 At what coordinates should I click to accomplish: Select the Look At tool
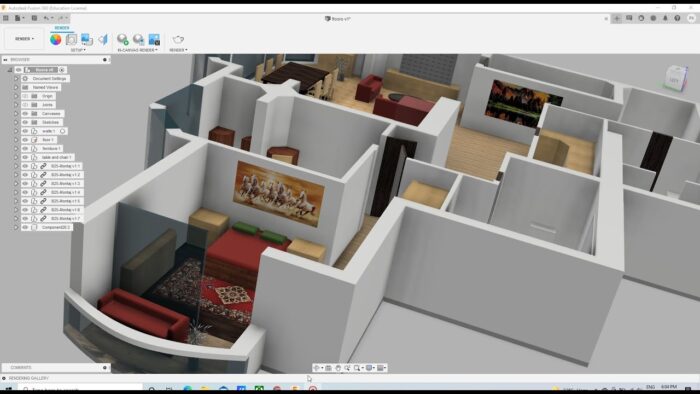point(329,368)
